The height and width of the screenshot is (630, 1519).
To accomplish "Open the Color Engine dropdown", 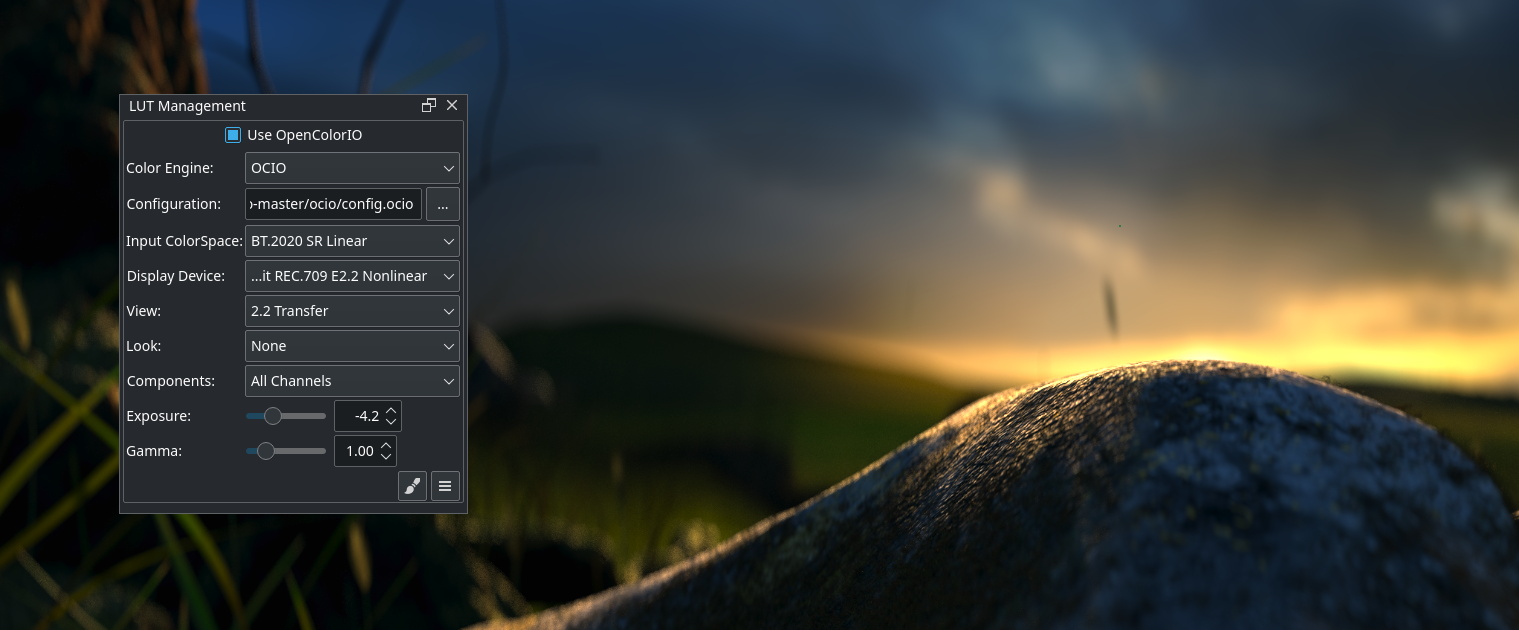I will point(352,168).
